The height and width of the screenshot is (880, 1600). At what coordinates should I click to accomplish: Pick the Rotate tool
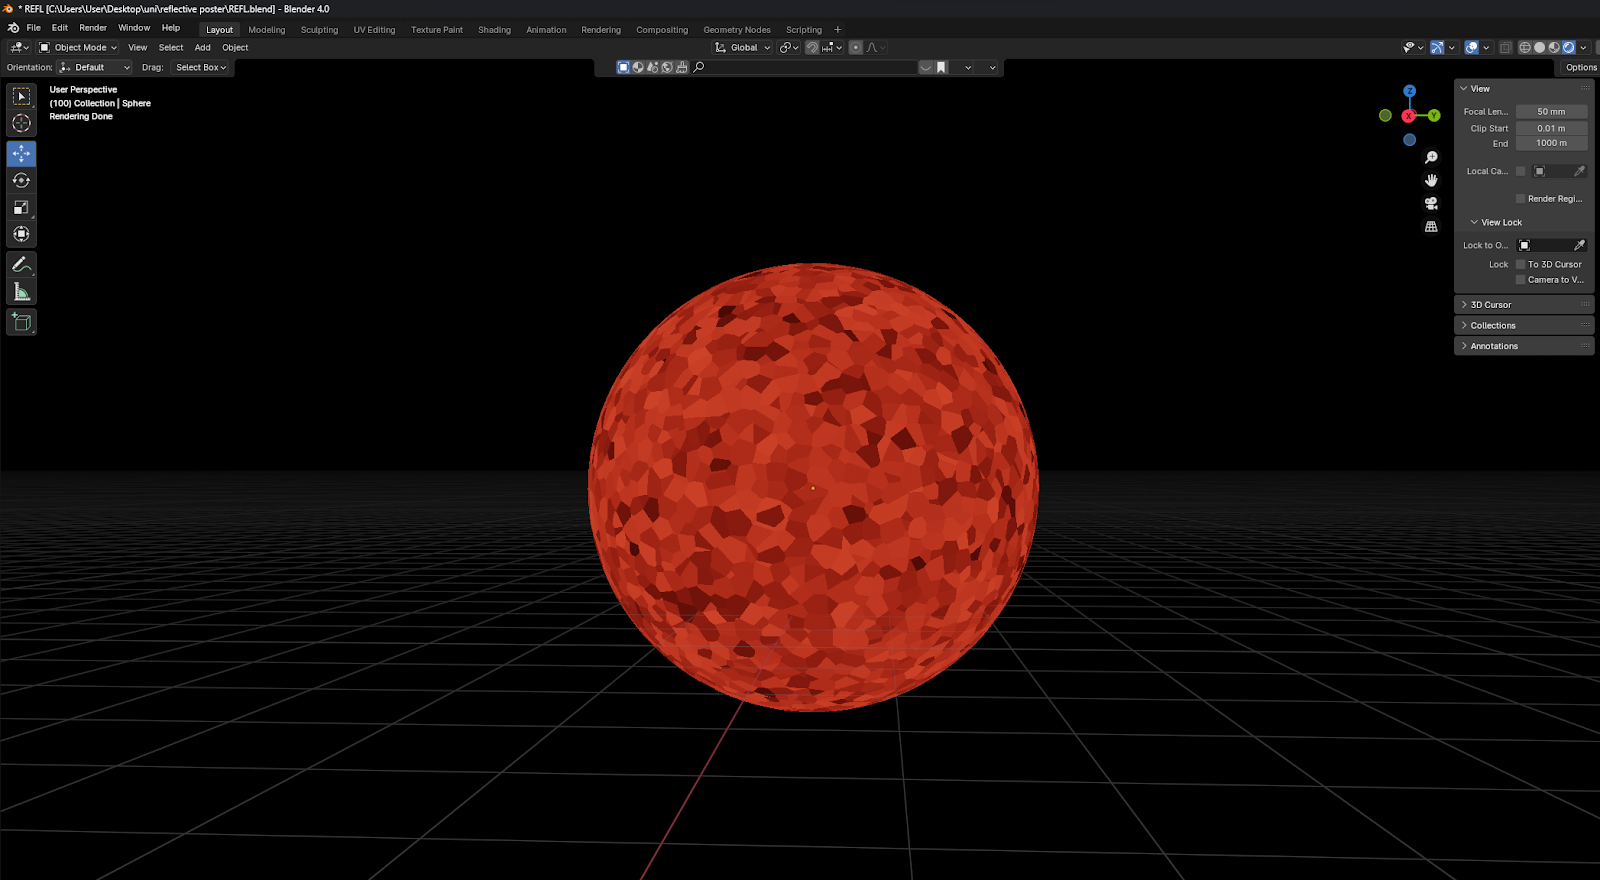[21, 181]
